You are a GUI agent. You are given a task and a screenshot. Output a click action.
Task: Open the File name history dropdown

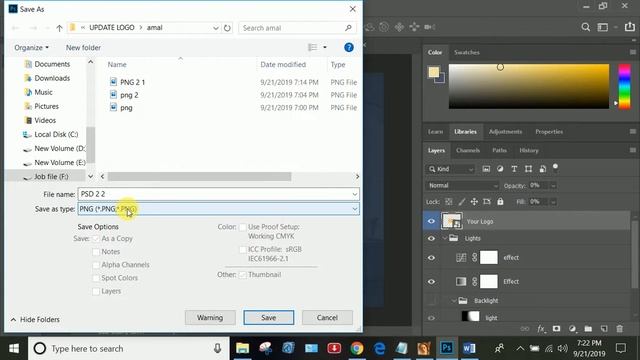coord(355,194)
